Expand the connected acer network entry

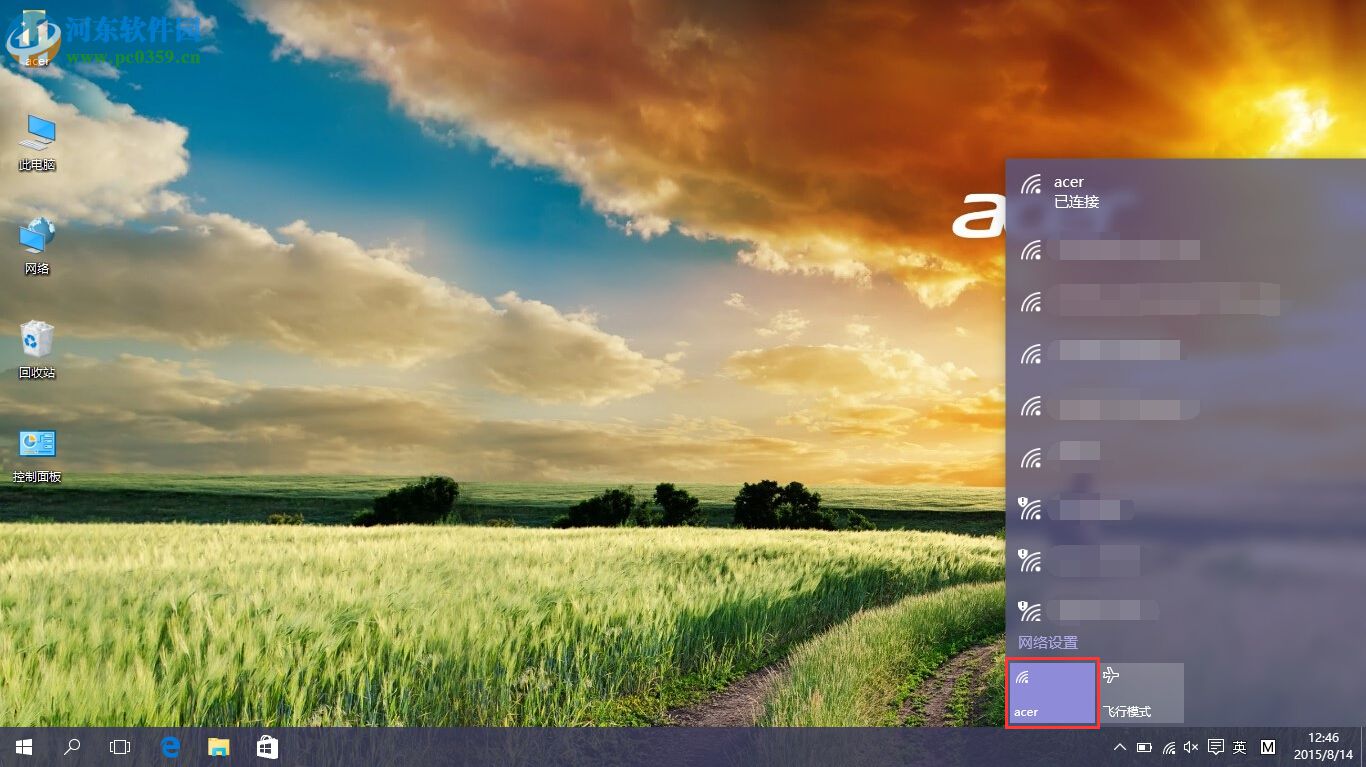pos(1150,190)
